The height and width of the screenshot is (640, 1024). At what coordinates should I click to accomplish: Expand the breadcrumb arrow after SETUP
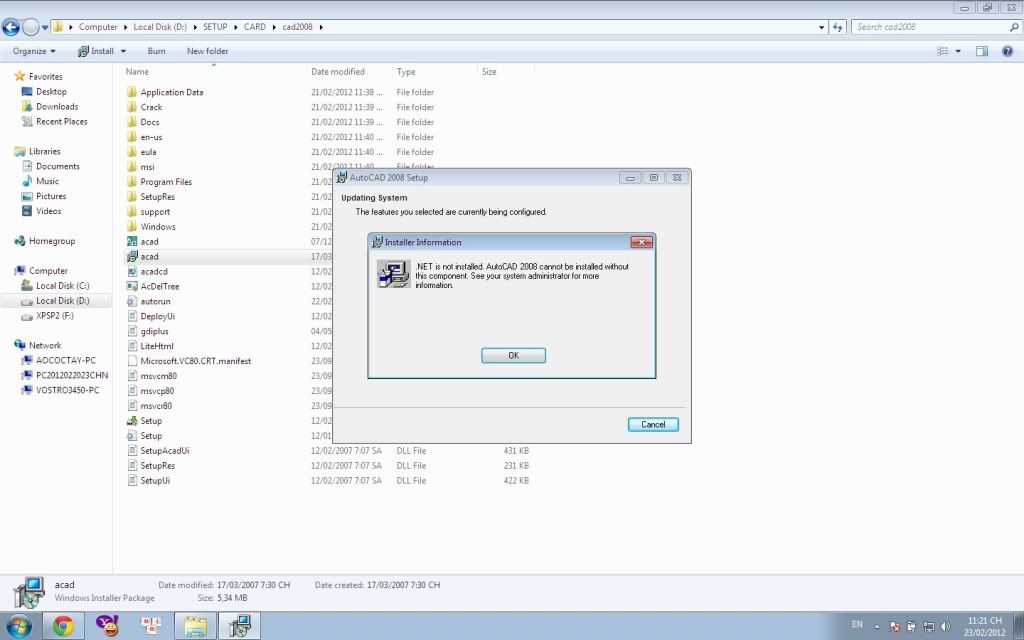point(235,27)
